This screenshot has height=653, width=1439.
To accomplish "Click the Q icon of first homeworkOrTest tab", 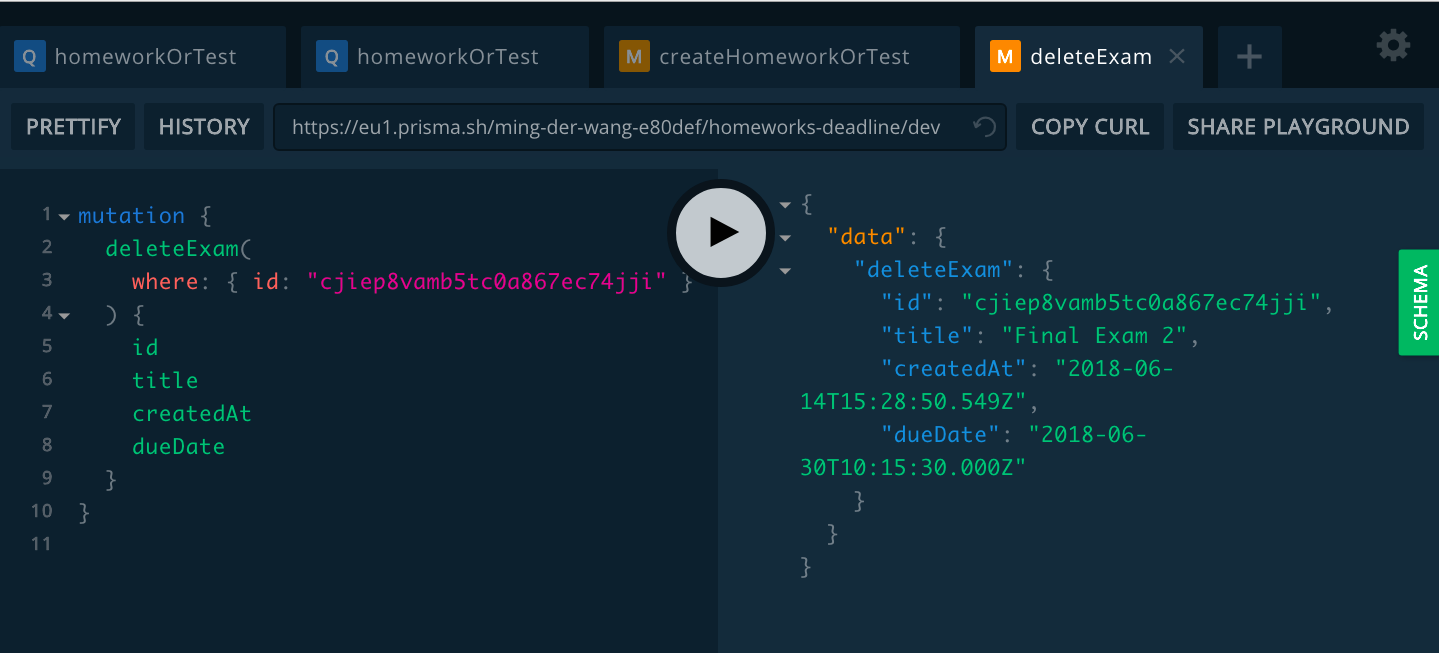I will click(x=29, y=57).
